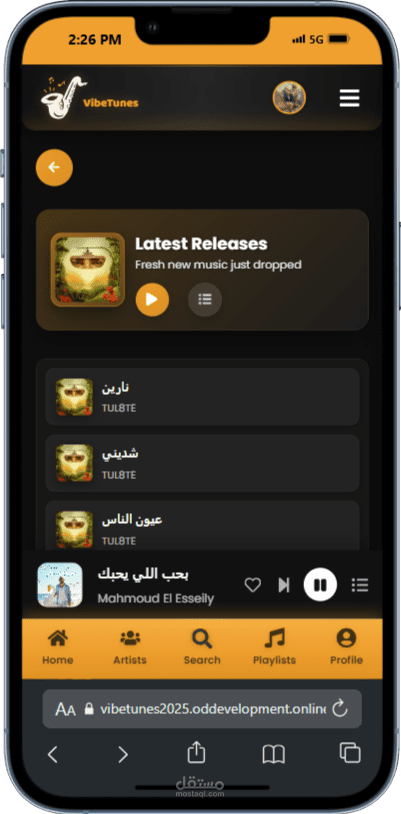Reload the page in the browser address bar

(x=340, y=709)
